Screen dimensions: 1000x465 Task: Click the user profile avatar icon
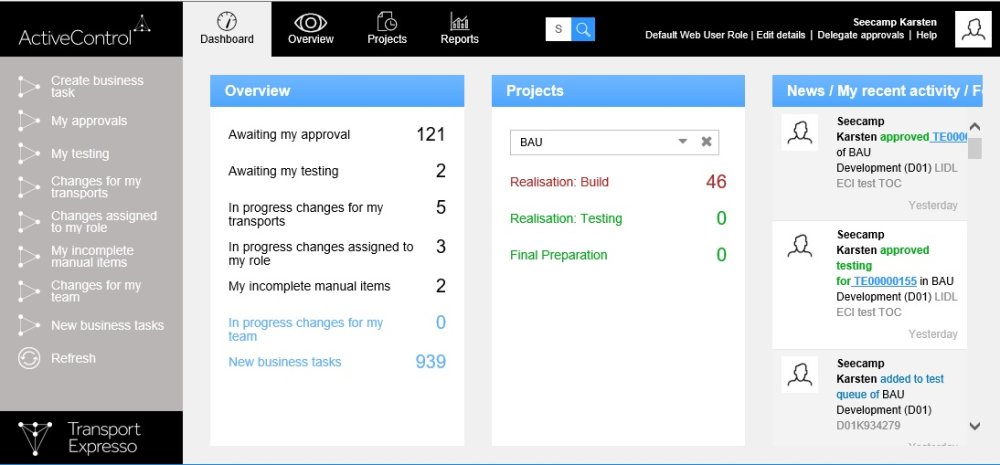[973, 30]
